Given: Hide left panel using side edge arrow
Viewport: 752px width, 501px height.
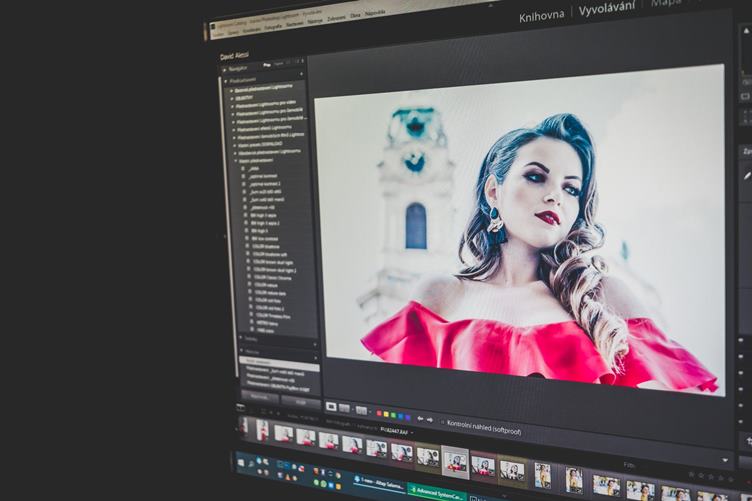Looking at the screenshot, I should point(225,236).
